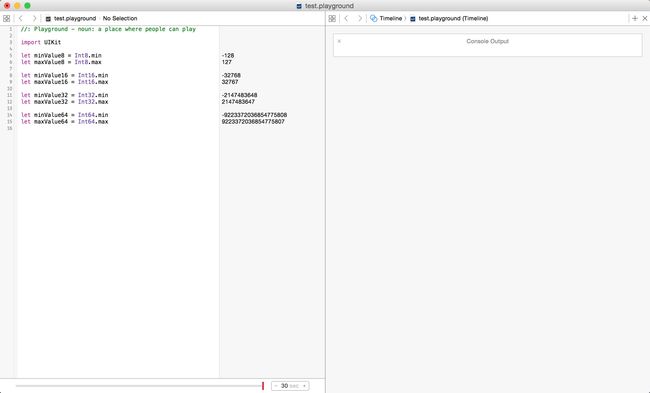Click the import UIKit code line
The width and height of the screenshot is (650, 393).
(x=41, y=42)
